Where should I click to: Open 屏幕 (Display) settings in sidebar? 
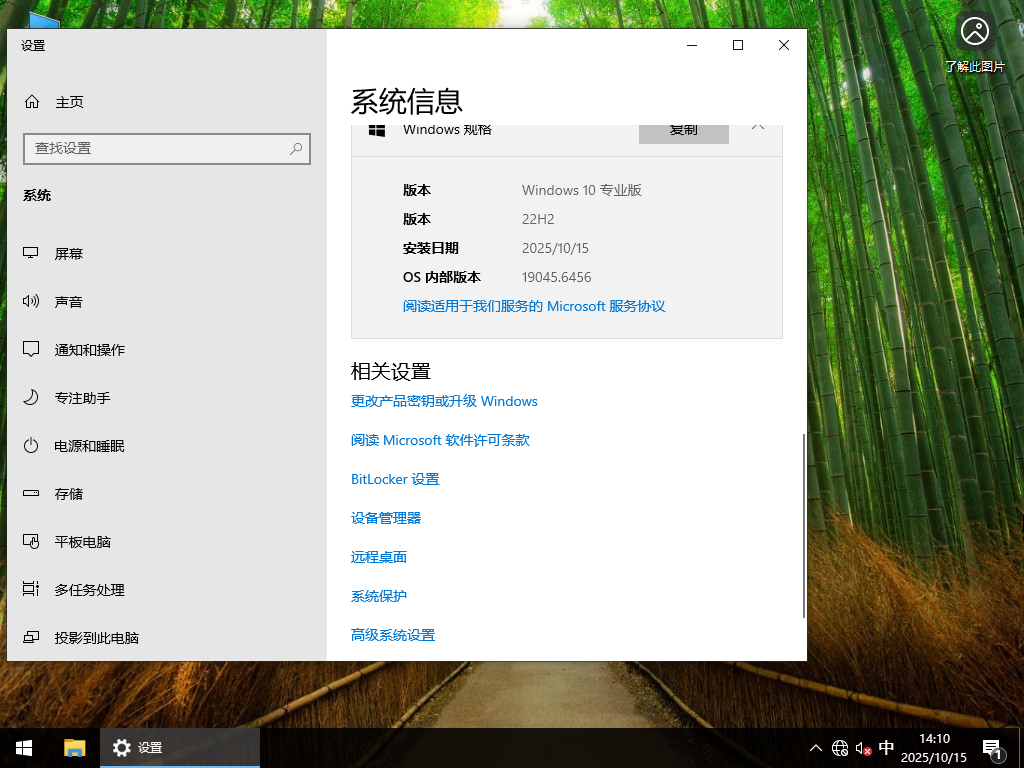coord(76,253)
